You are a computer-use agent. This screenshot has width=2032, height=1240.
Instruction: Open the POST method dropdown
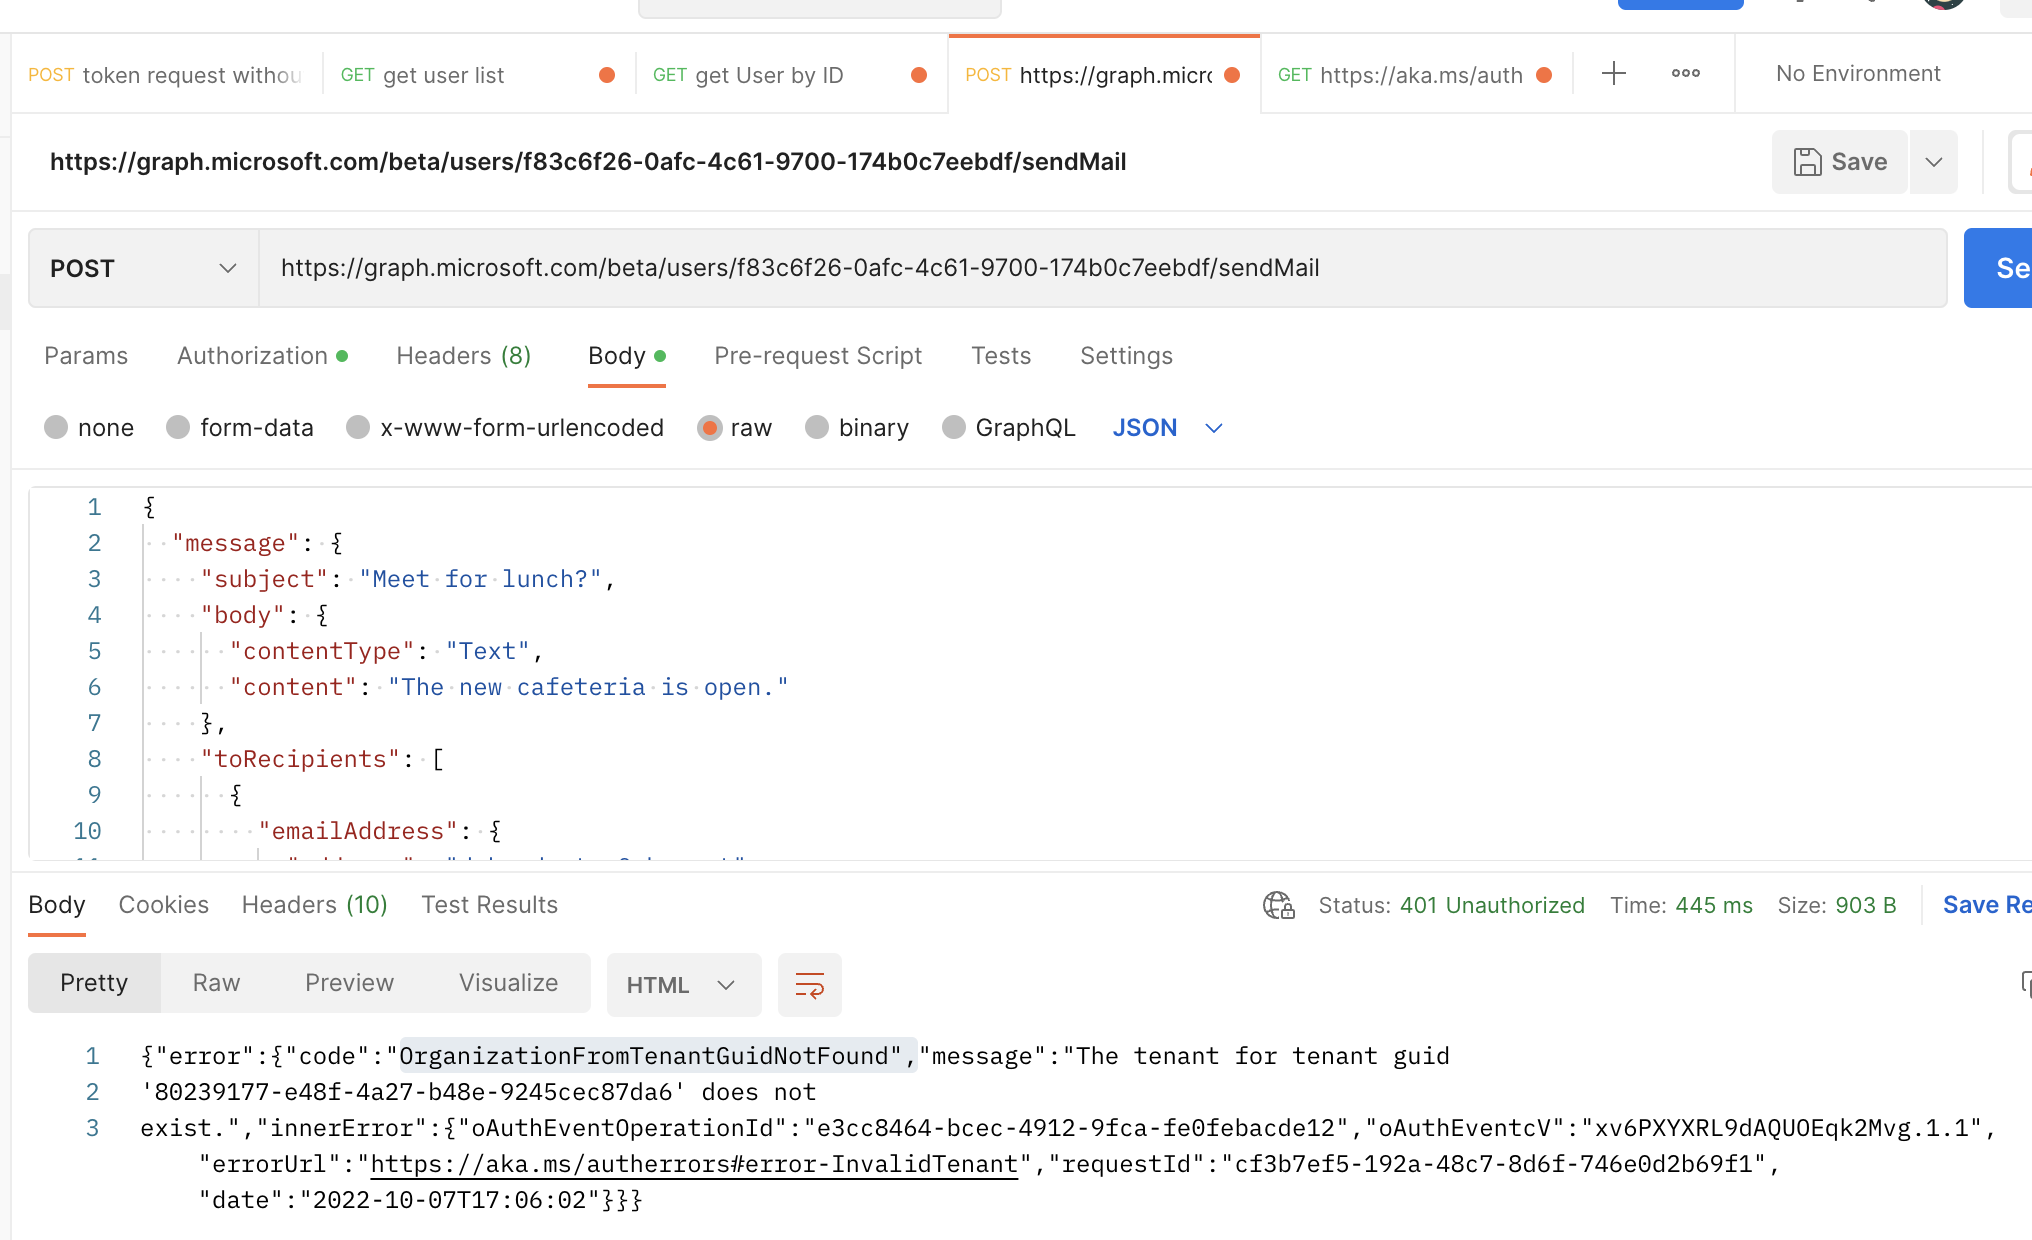point(142,267)
